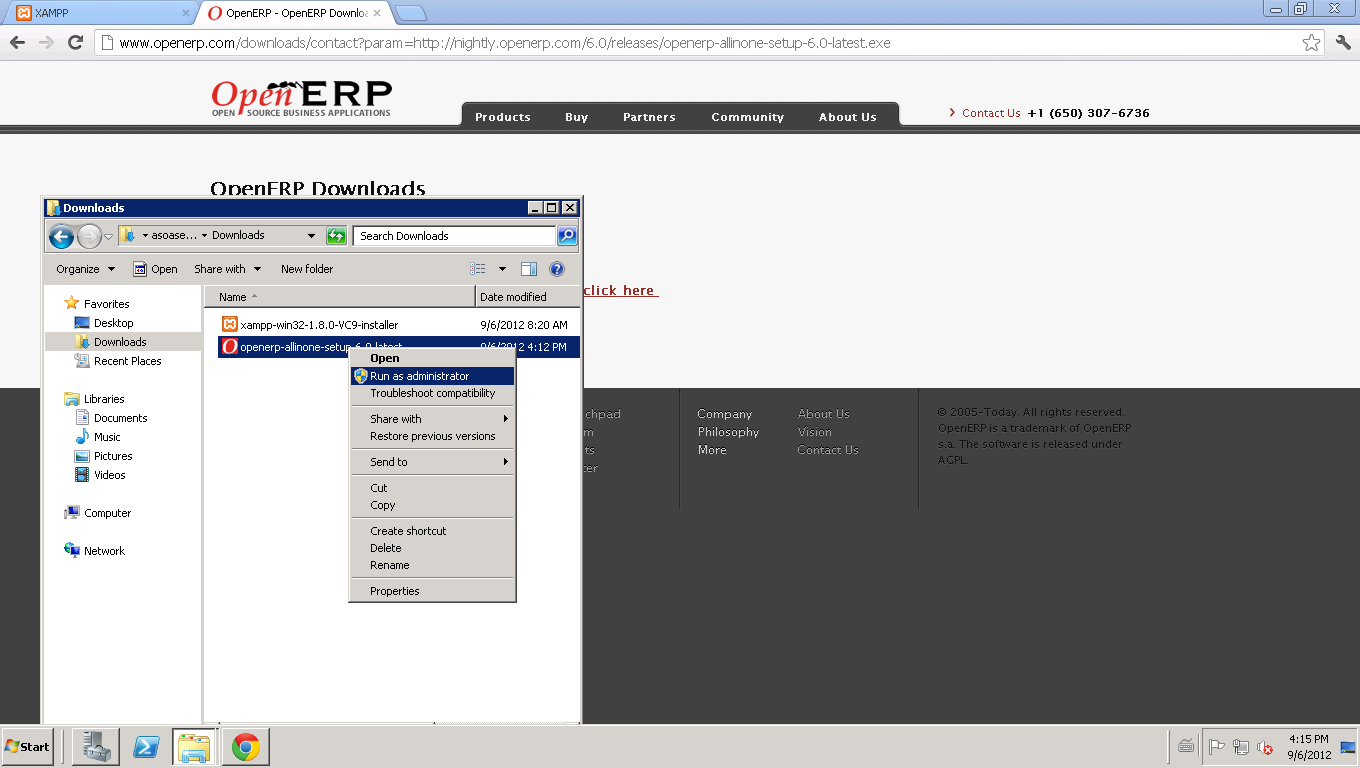This screenshot has width=1360, height=768.
Task: Click the OpenERP logo on the webpage
Action: pyautogui.click(x=299, y=97)
